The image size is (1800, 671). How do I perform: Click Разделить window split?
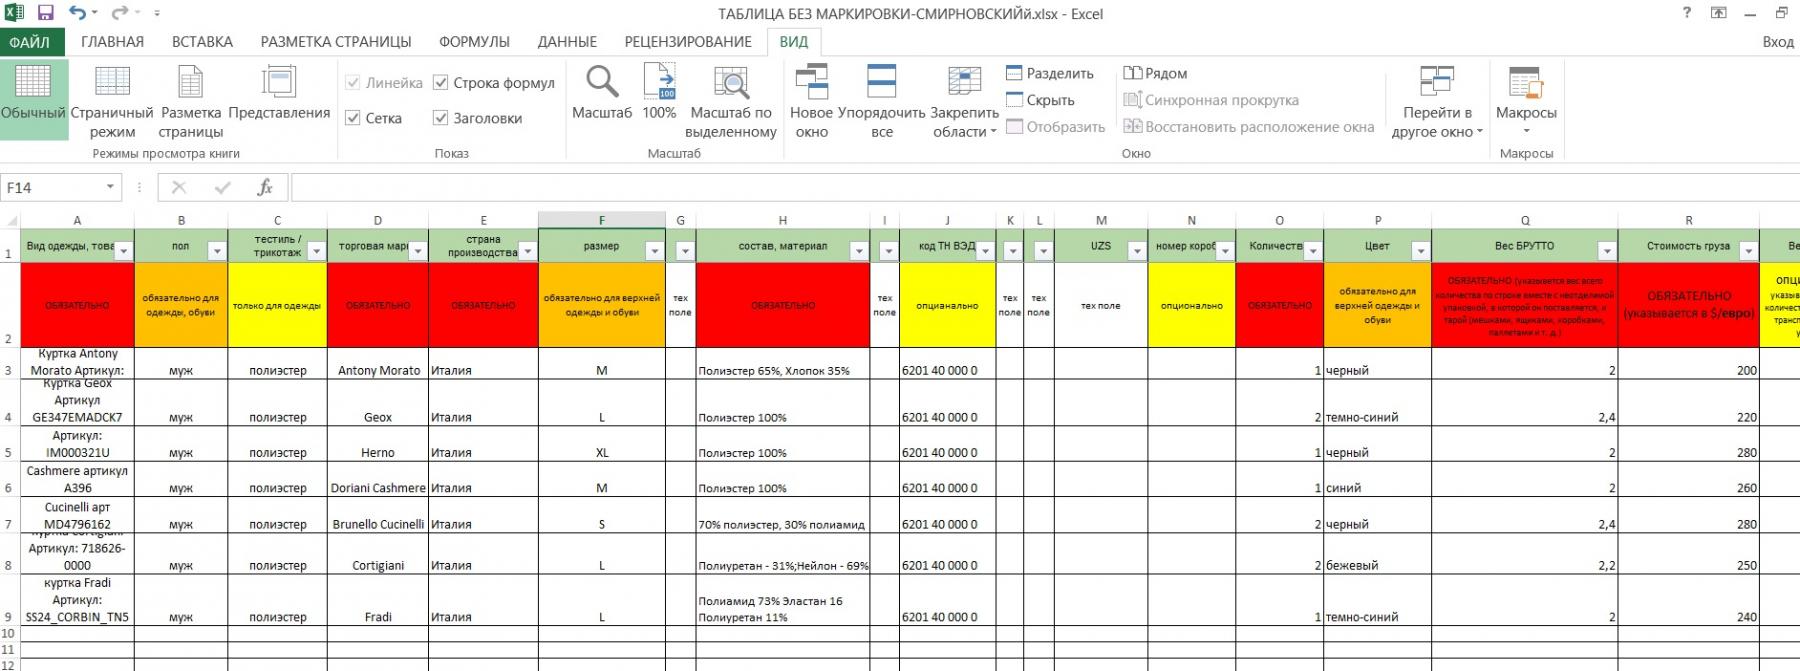(1050, 73)
